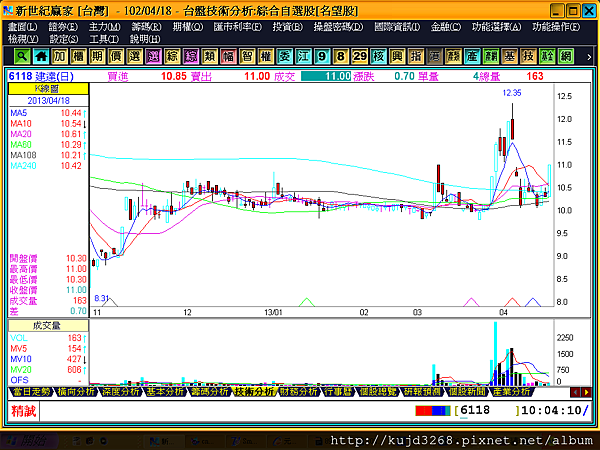This screenshot has width=600, height=450.
Task: Click the 加 toolbar icon
Action: 59,57
